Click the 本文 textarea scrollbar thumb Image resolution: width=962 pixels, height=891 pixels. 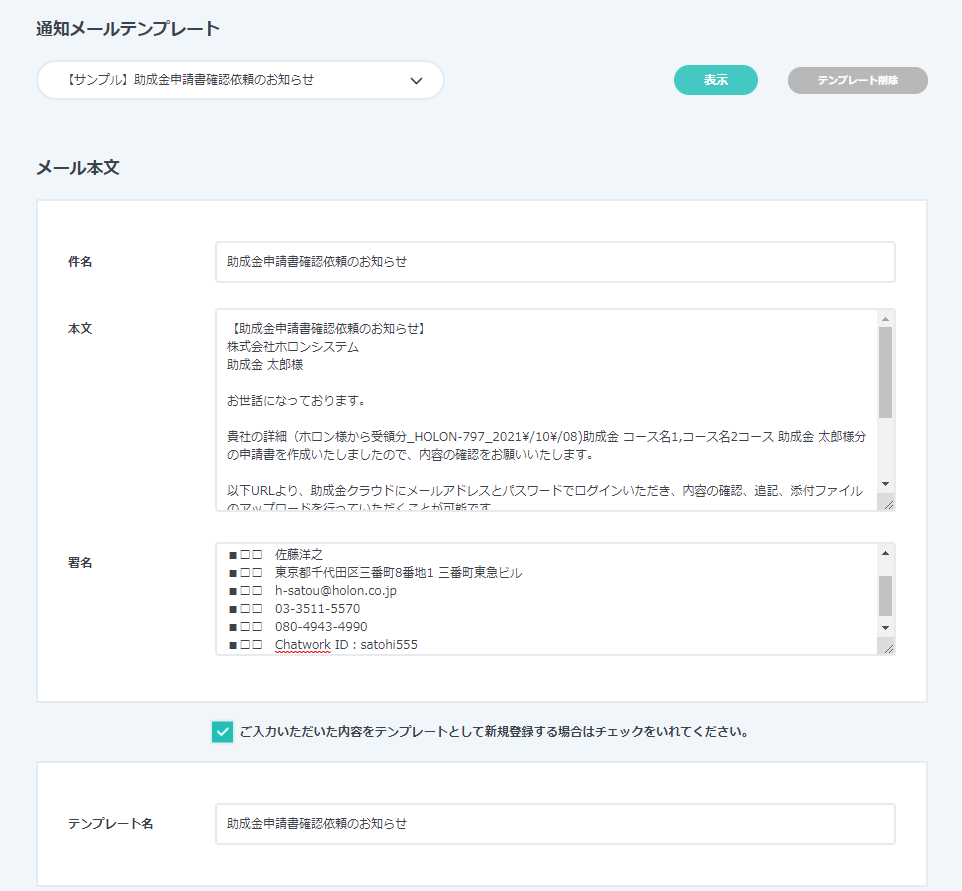click(x=885, y=371)
